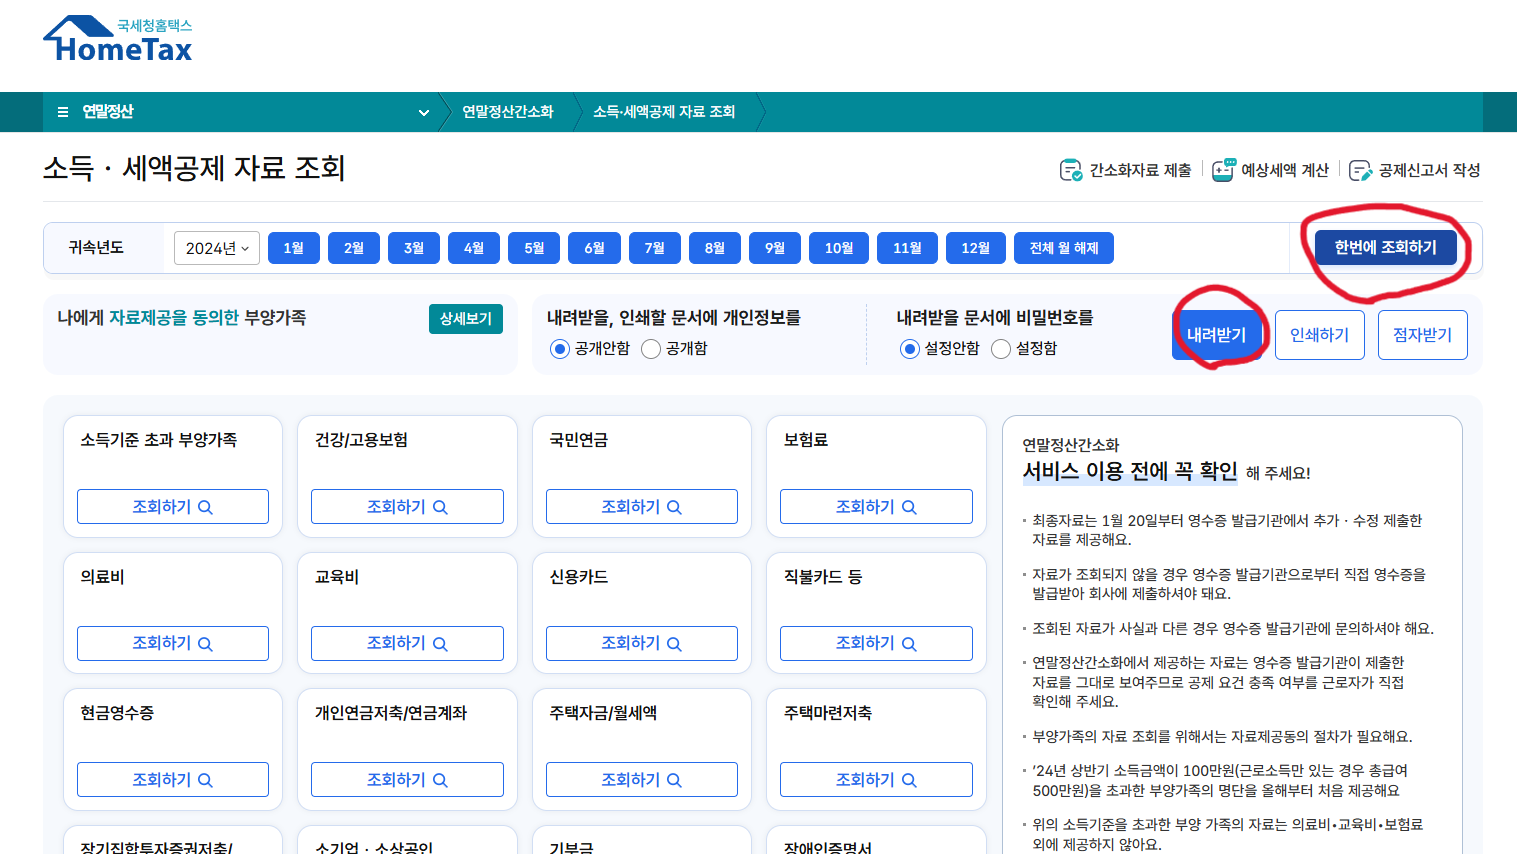The width and height of the screenshot is (1517, 854).
Task: Click the magnifier on 교육비 조회하기
Action: point(439,643)
